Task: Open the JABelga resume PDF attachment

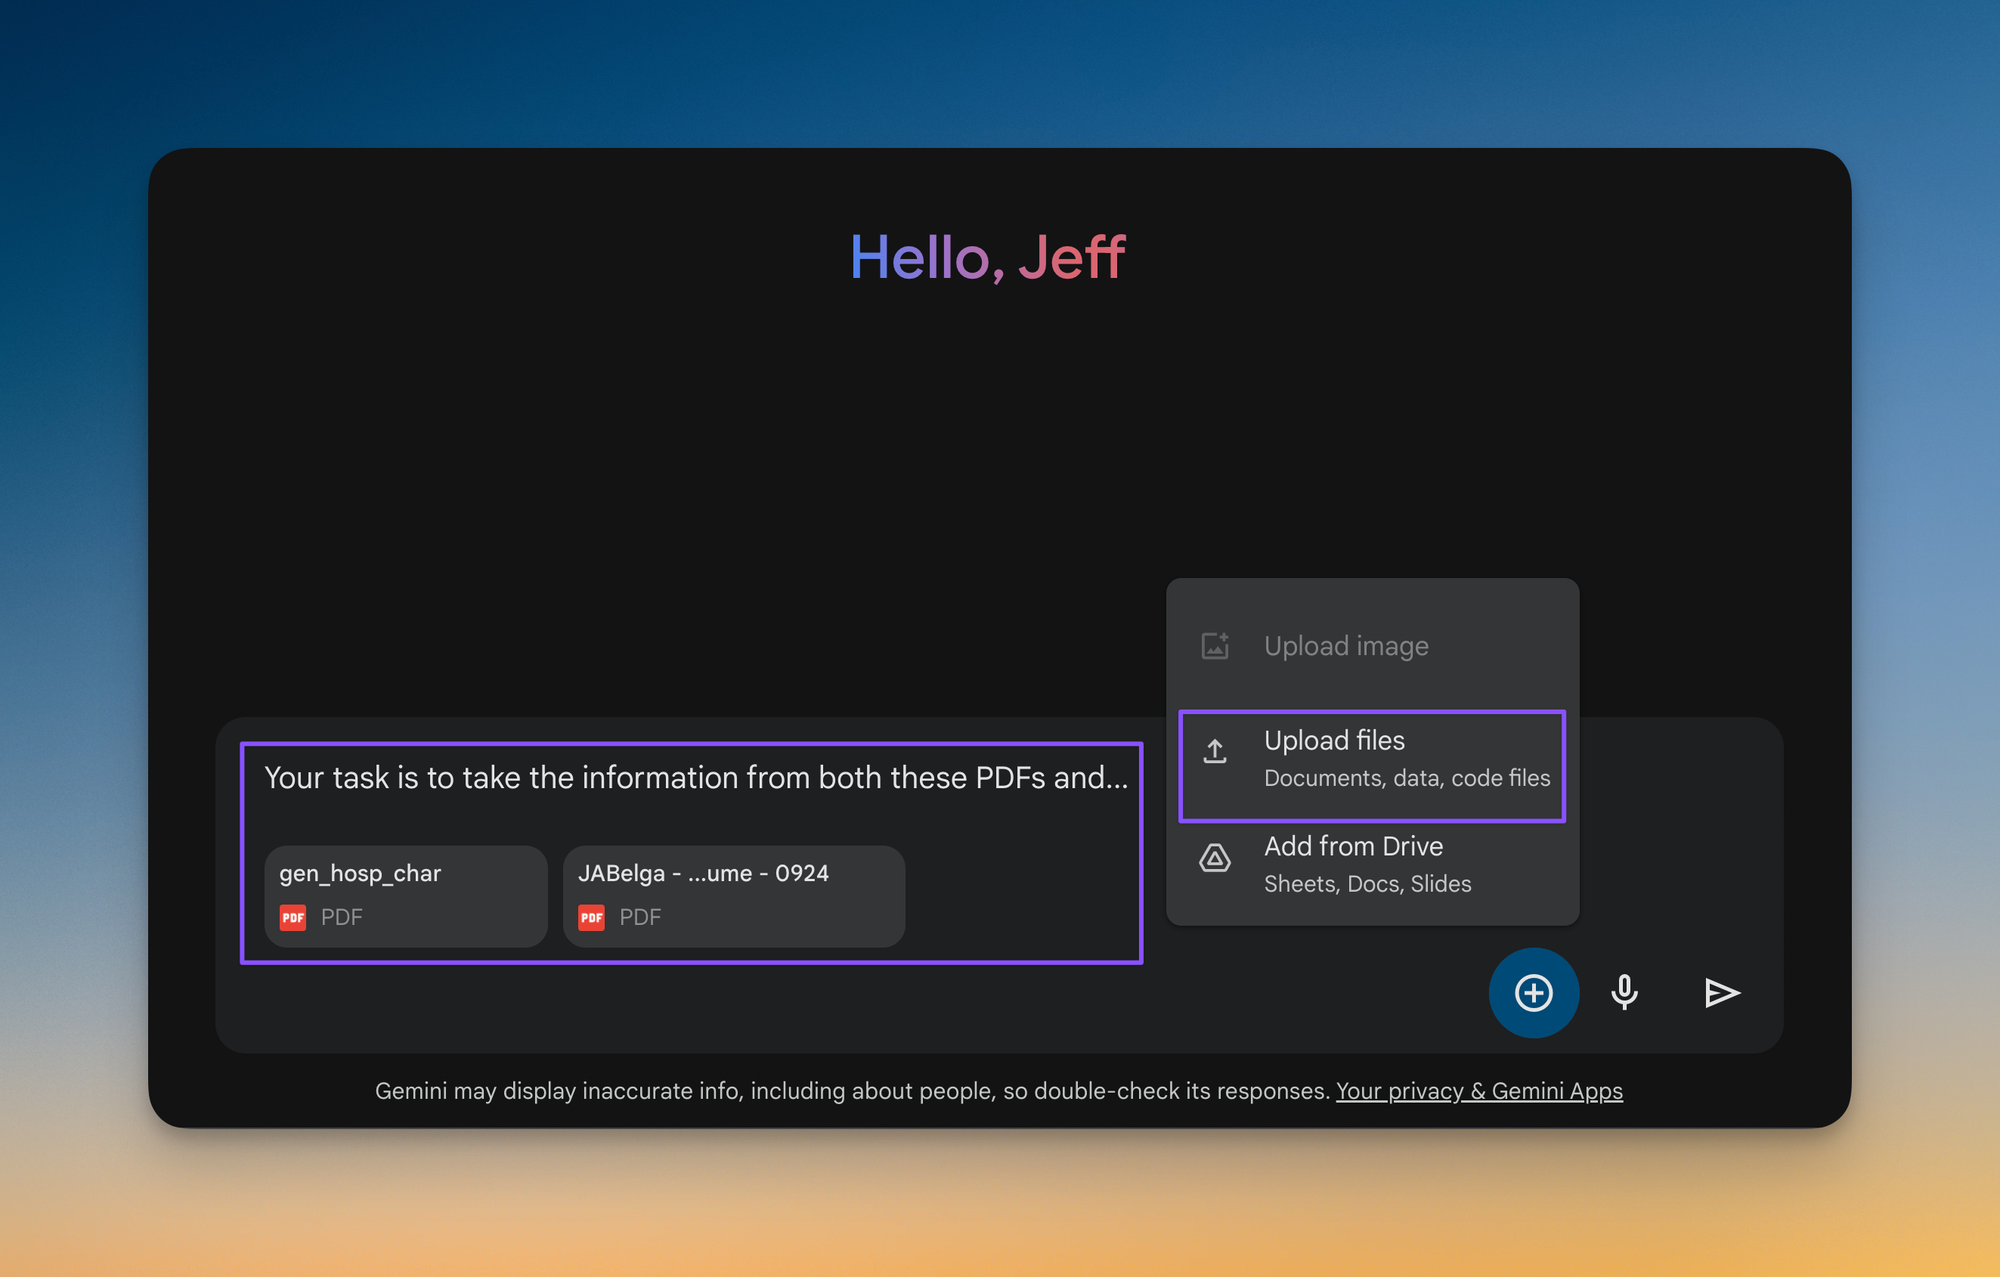Action: (x=734, y=896)
